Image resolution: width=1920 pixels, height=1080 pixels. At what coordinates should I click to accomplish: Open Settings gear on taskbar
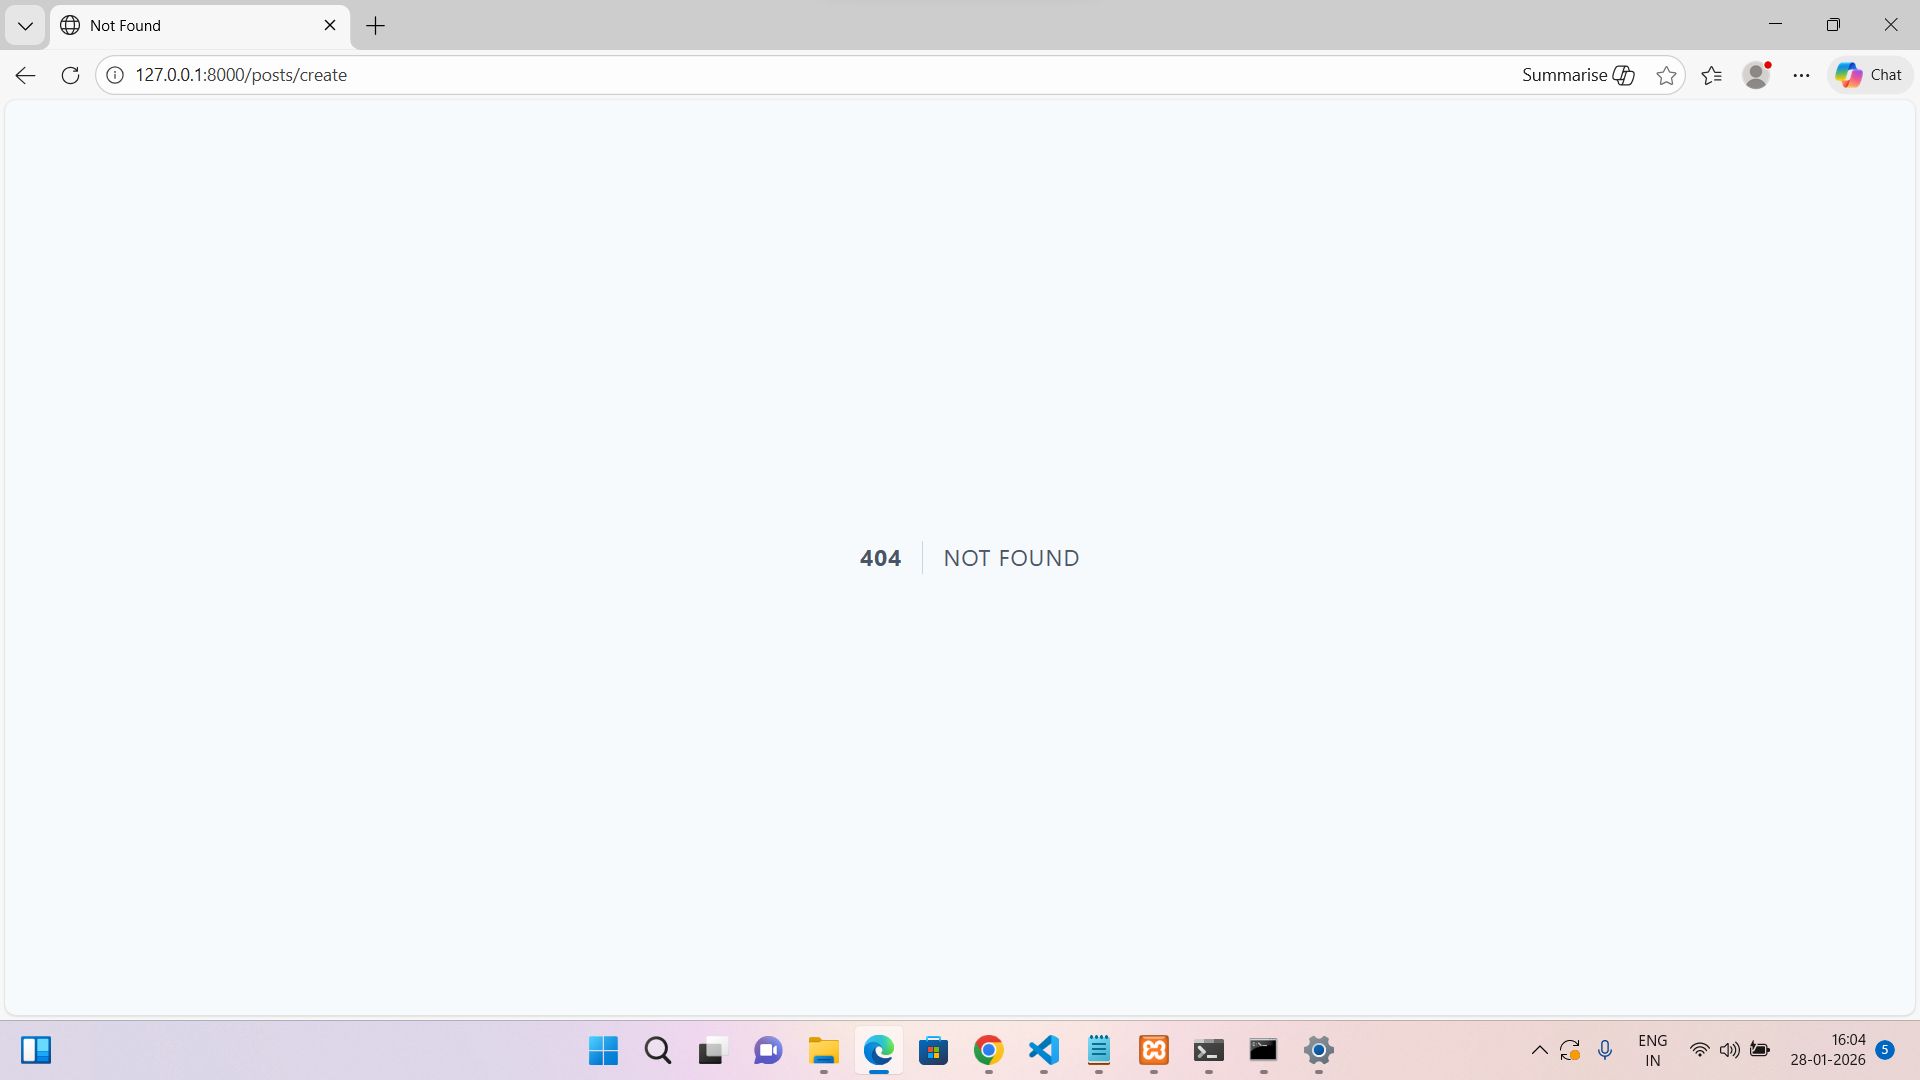pos(1319,1050)
